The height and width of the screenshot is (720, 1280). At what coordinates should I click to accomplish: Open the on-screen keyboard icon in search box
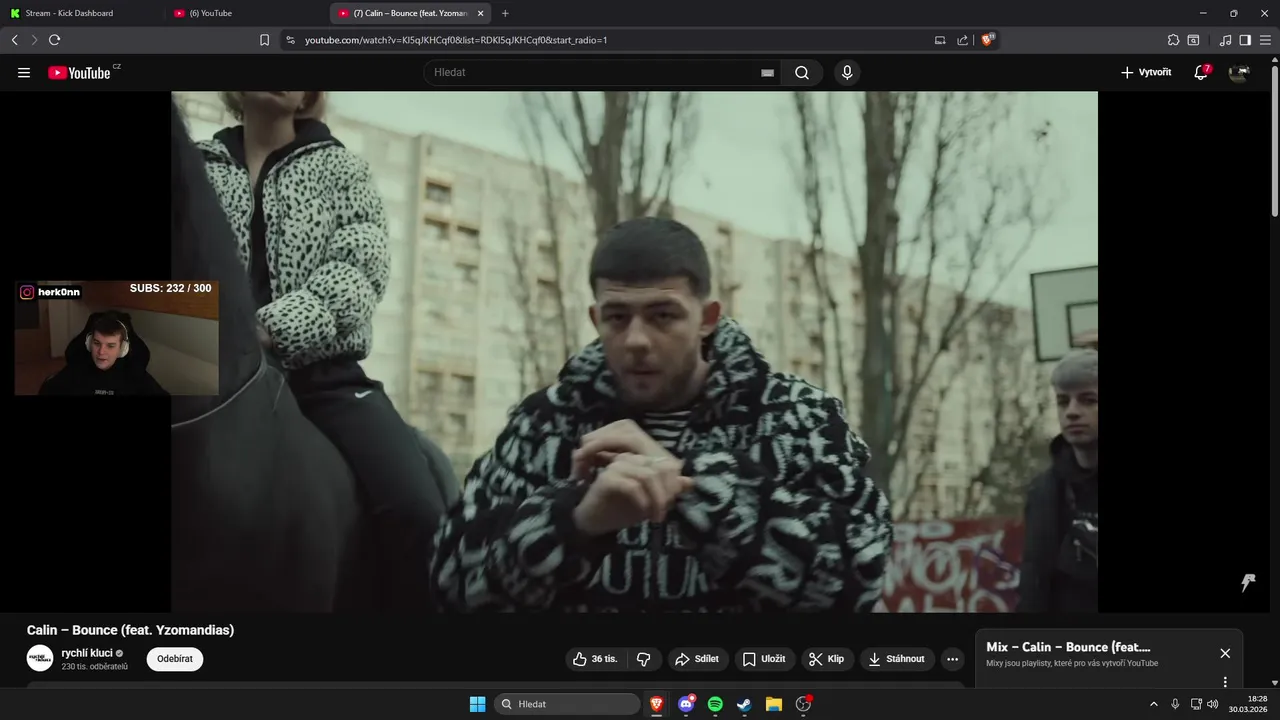(x=767, y=73)
